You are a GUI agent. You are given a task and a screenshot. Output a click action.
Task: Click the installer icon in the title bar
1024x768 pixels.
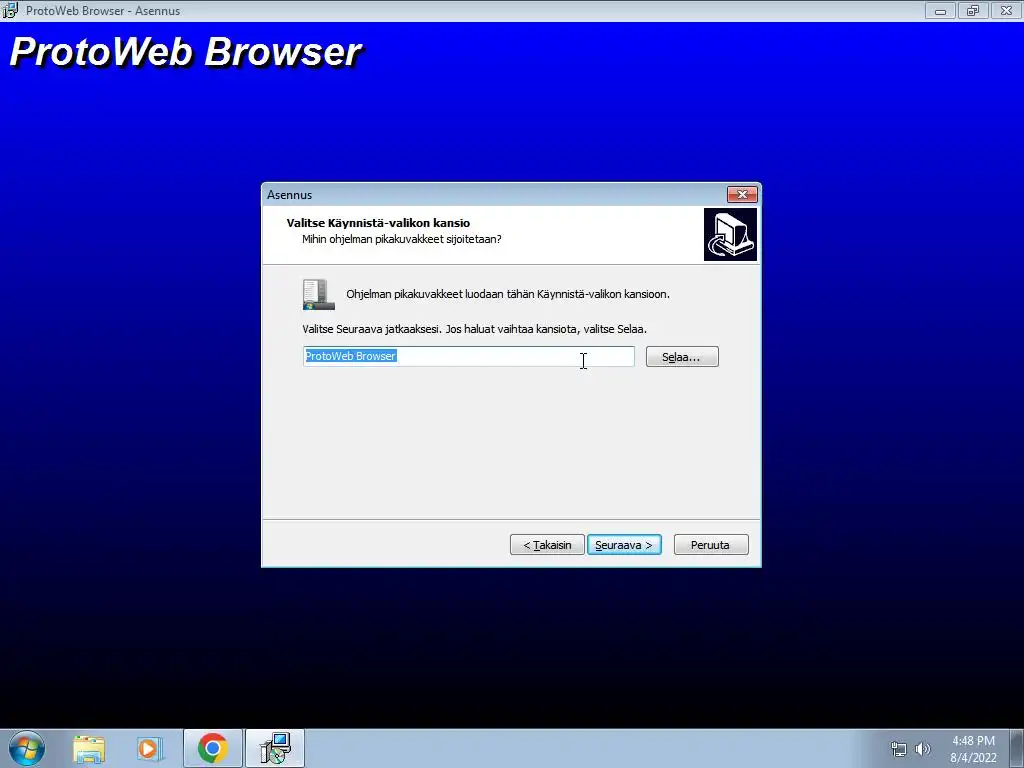pos(10,10)
